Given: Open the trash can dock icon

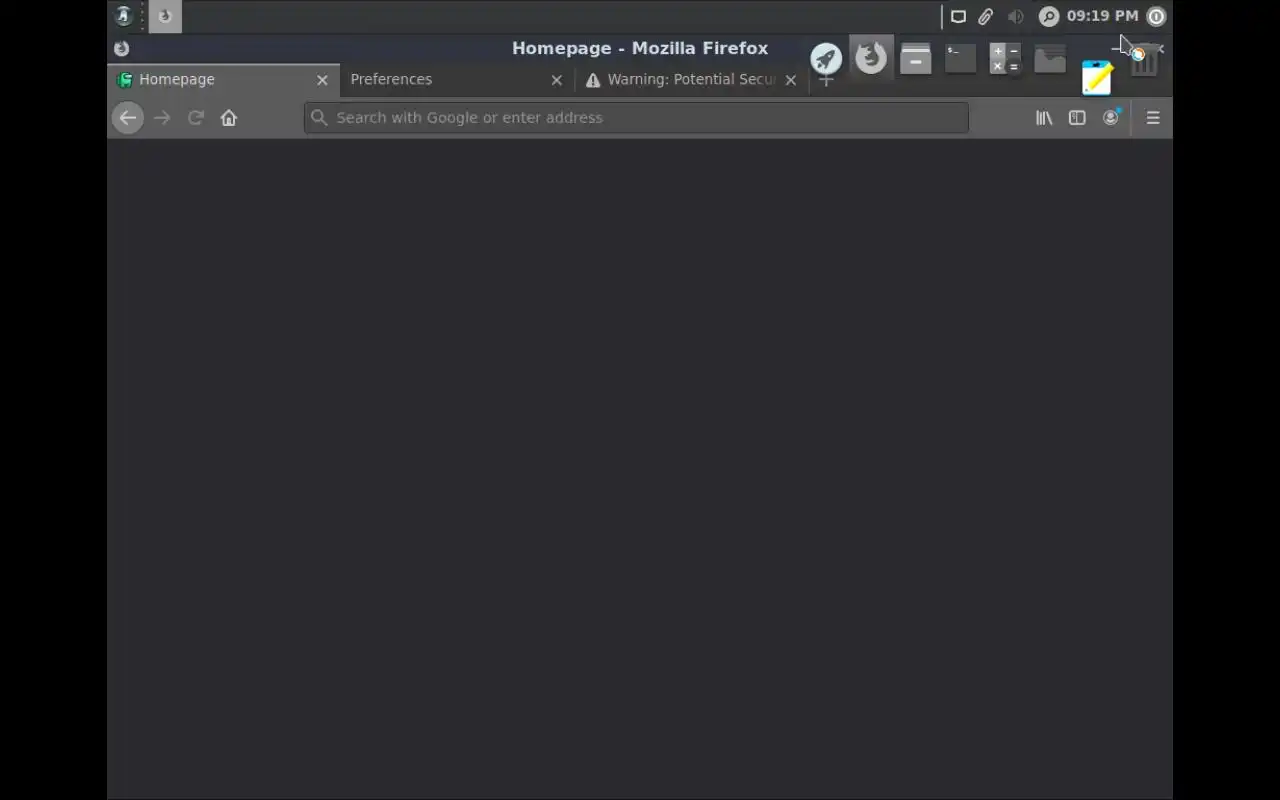Looking at the screenshot, I should point(1145,61).
